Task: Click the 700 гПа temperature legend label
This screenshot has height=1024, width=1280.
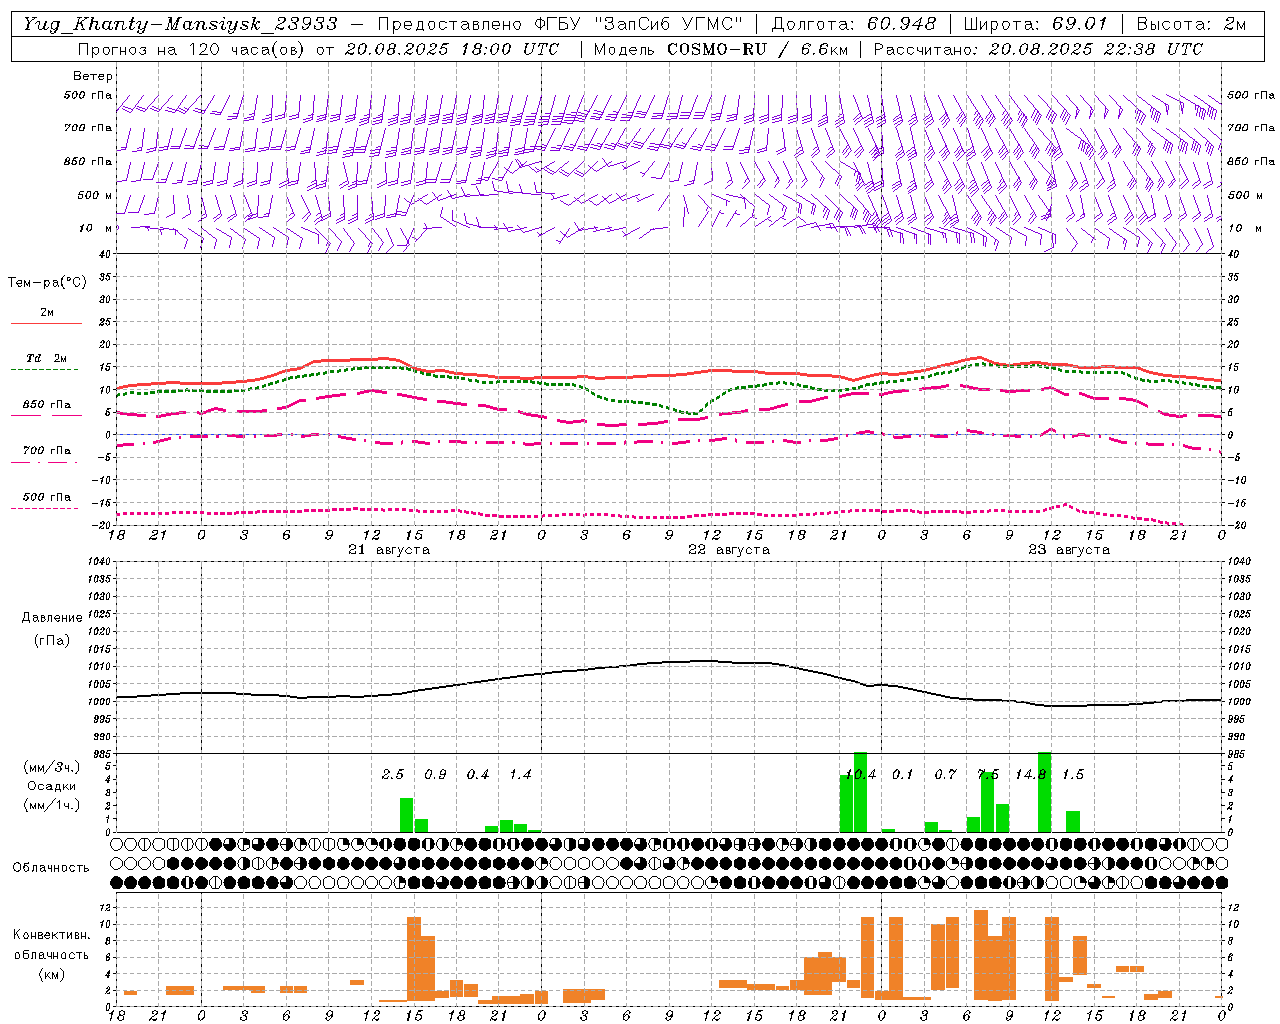Action: click(47, 450)
